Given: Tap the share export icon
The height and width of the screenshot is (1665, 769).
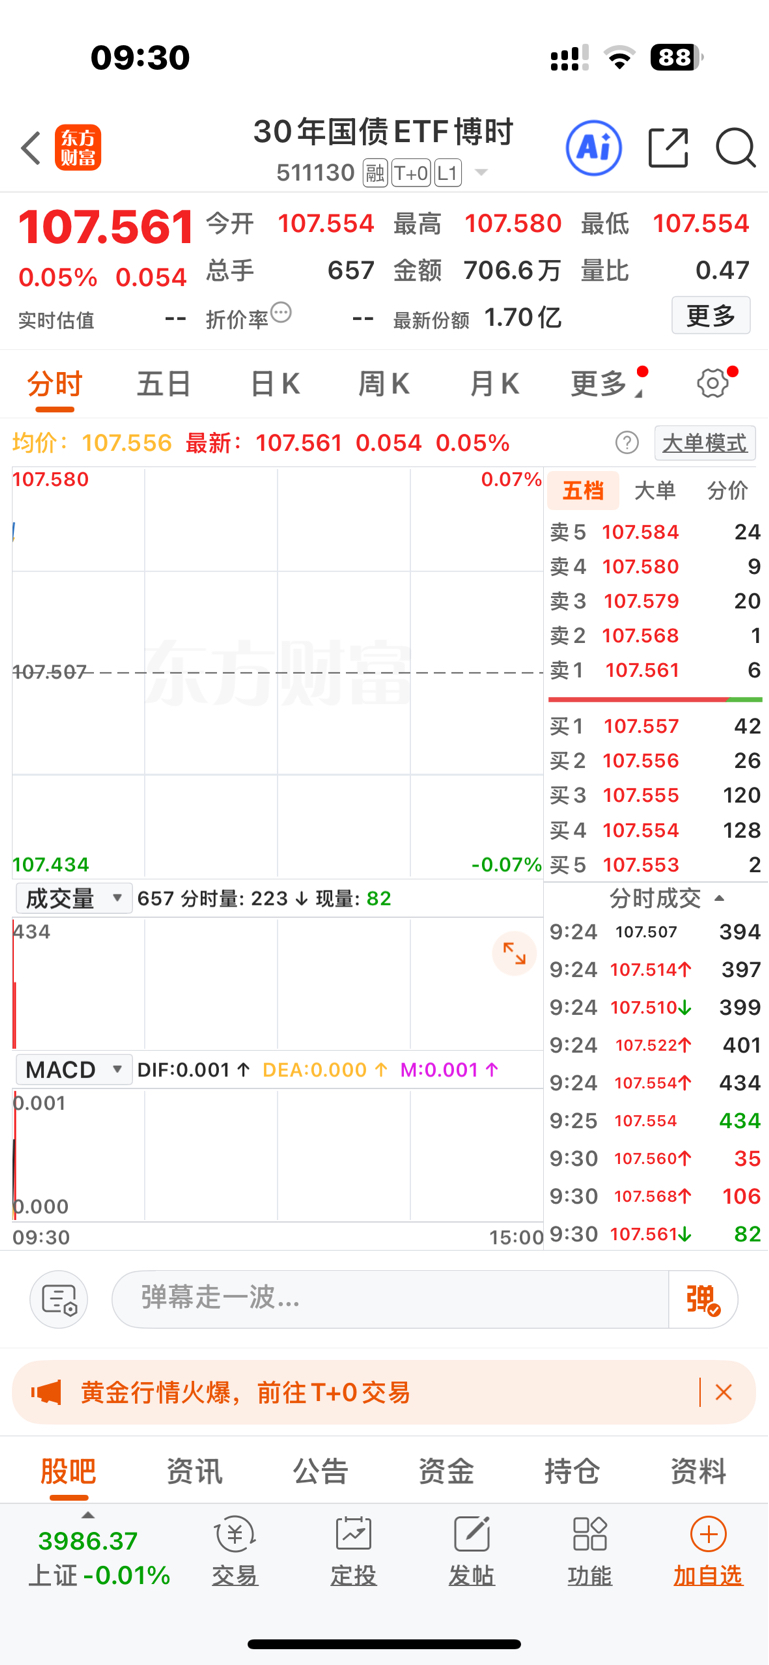Looking at the screenshot, I should [x=668, y=148].
